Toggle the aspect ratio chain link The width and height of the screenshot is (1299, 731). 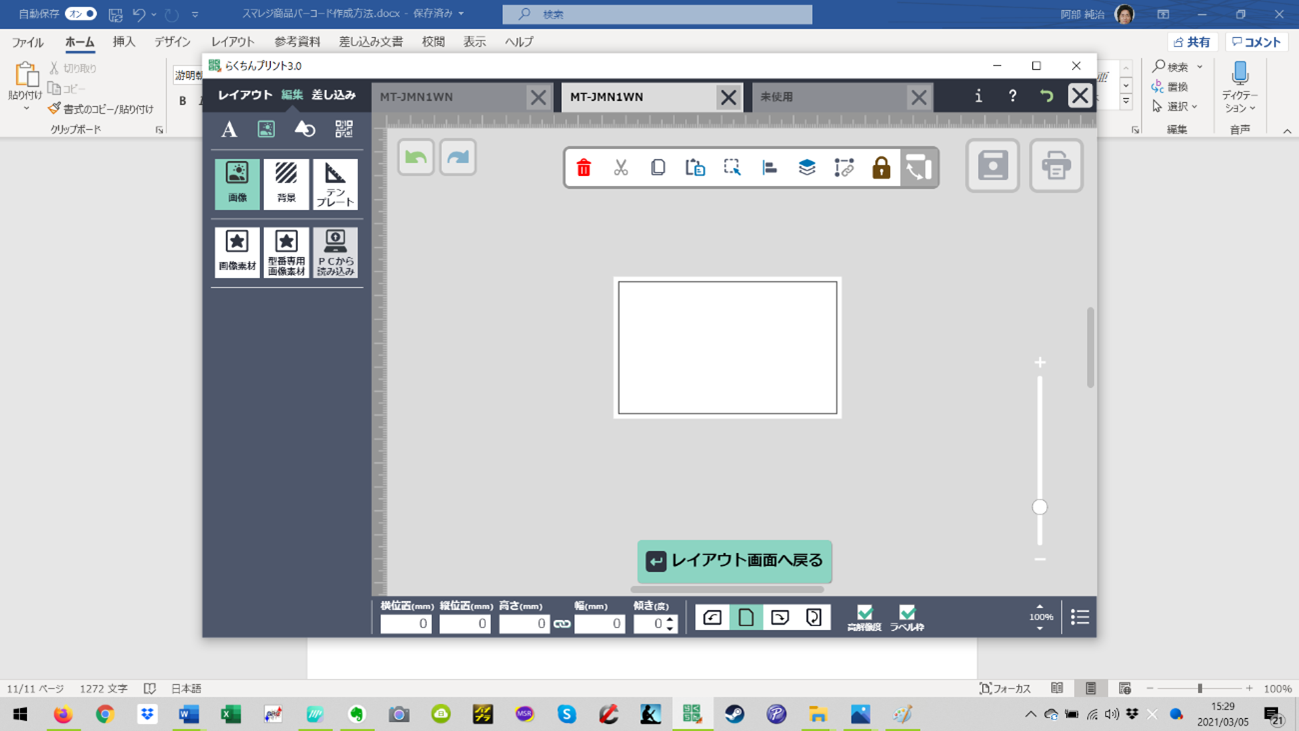tap(562, 624)
